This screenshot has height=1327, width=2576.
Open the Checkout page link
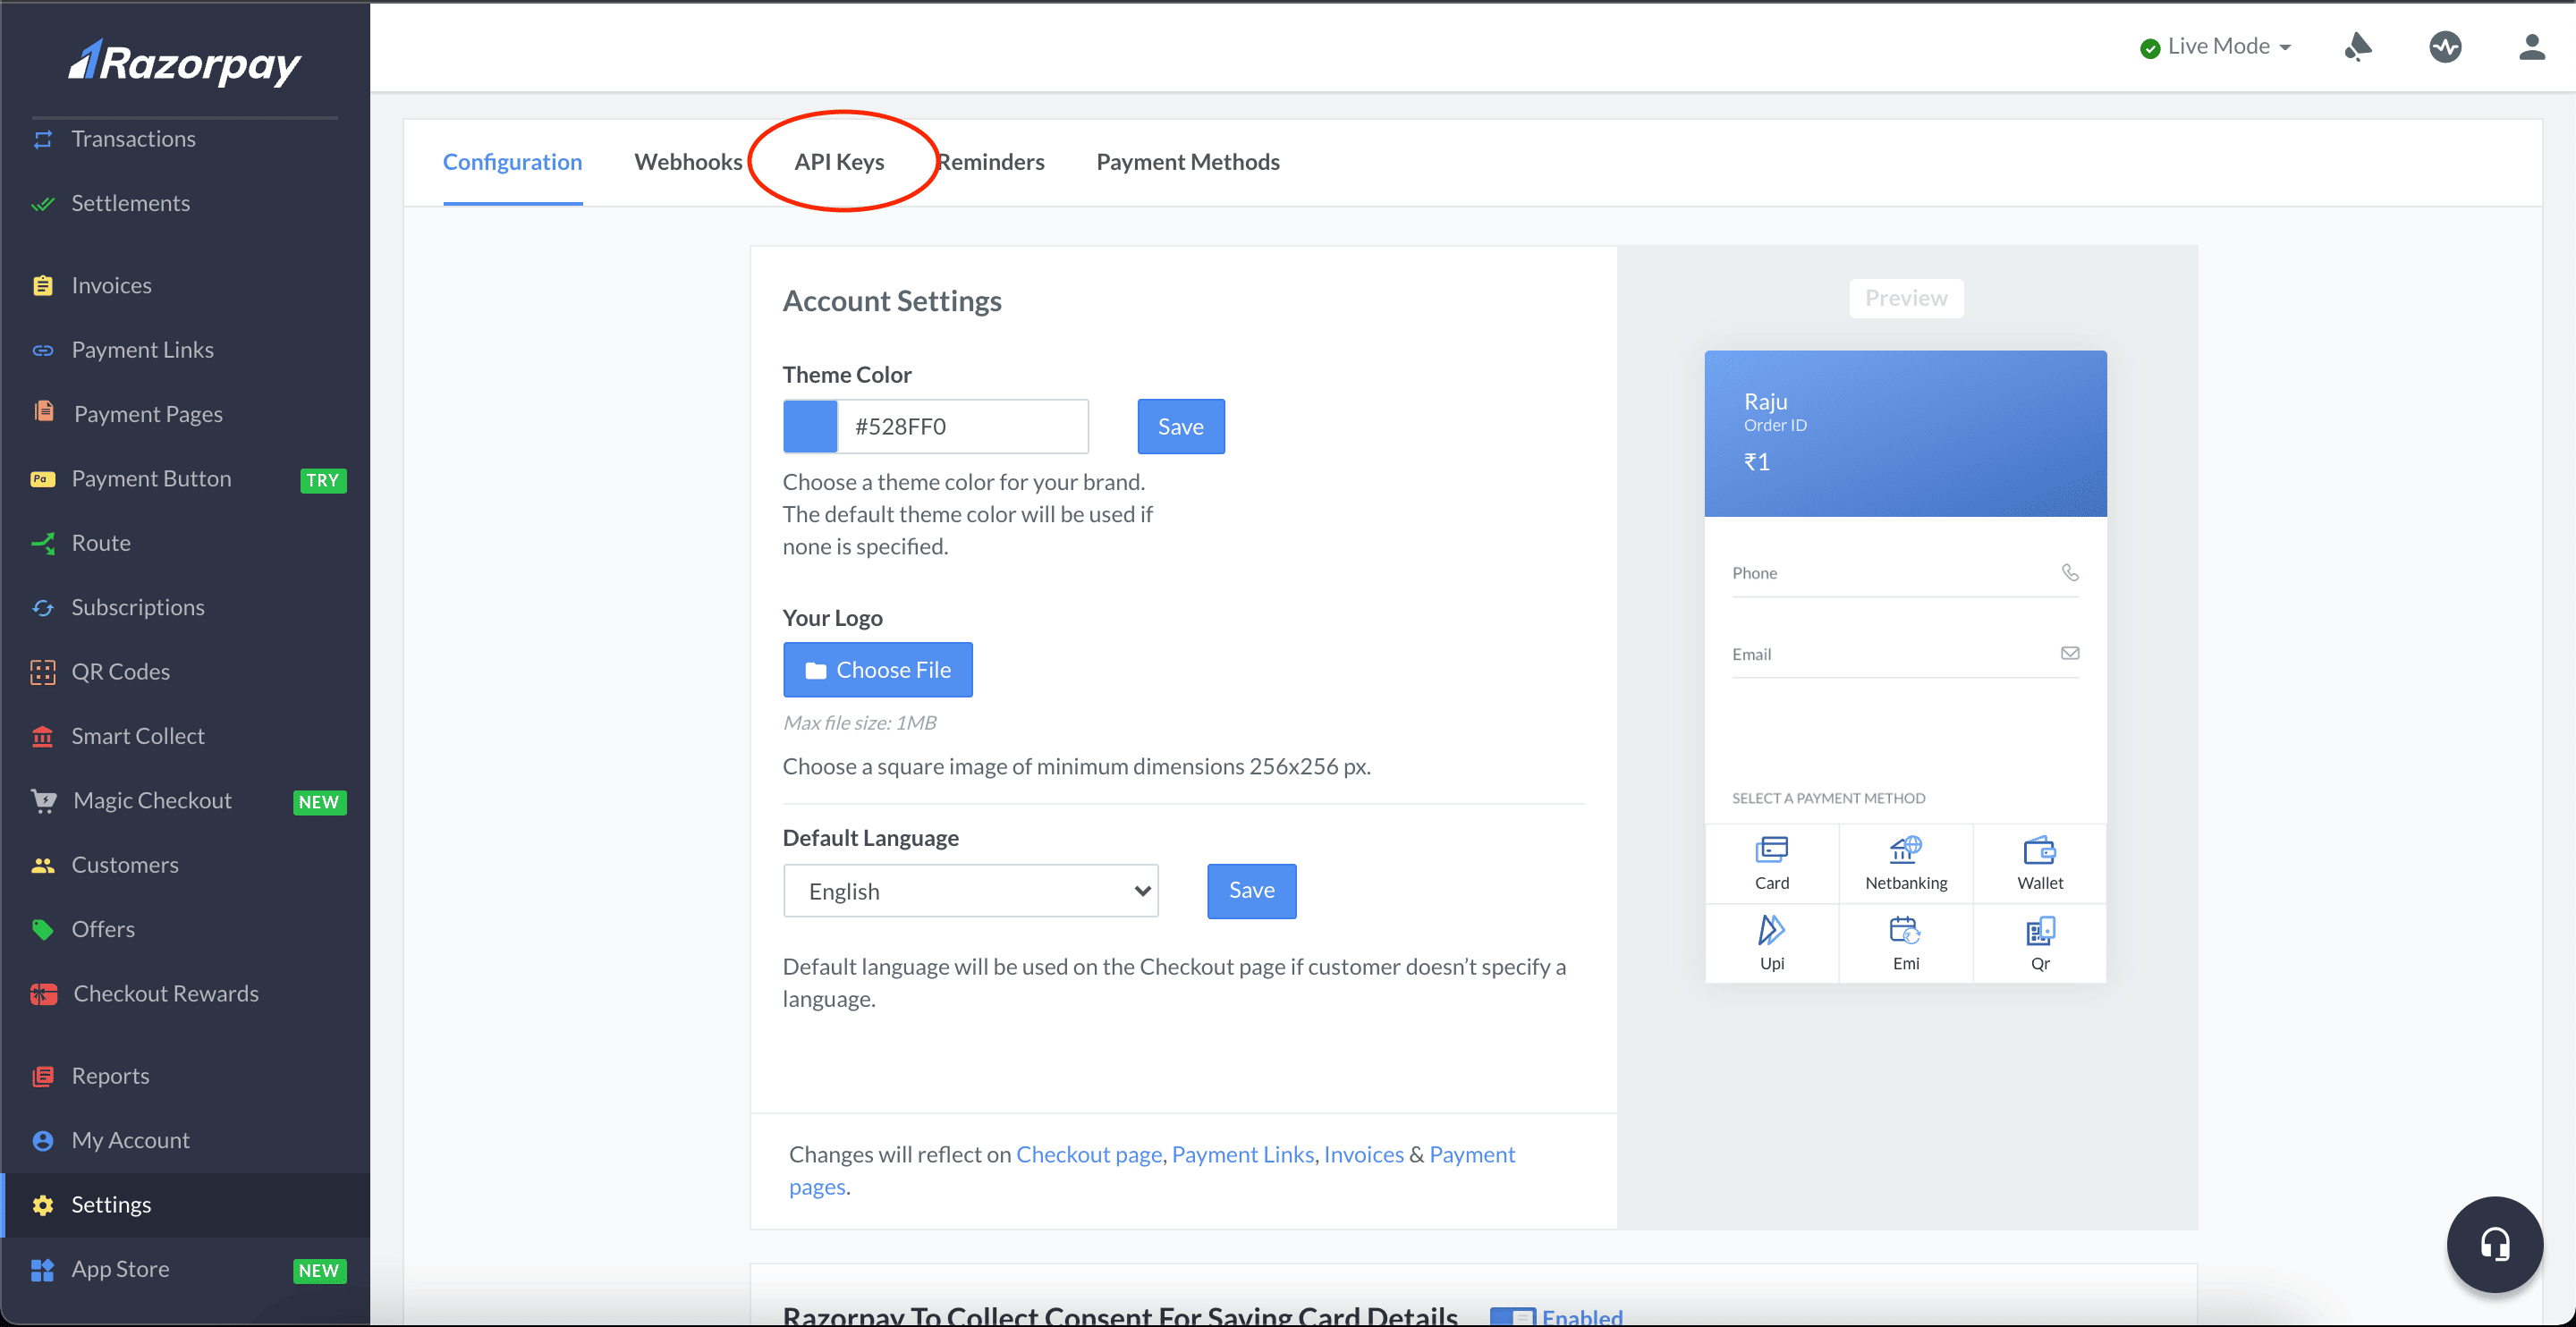(x=1089, y=1154)
